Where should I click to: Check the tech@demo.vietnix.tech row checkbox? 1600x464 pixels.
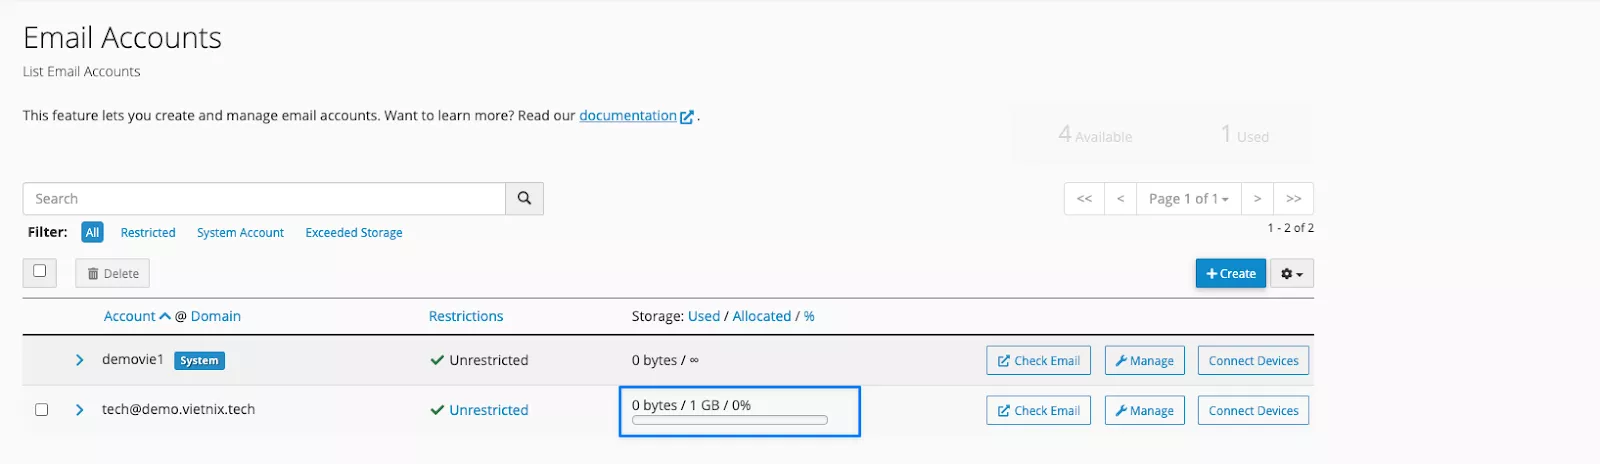pos(42,410)
